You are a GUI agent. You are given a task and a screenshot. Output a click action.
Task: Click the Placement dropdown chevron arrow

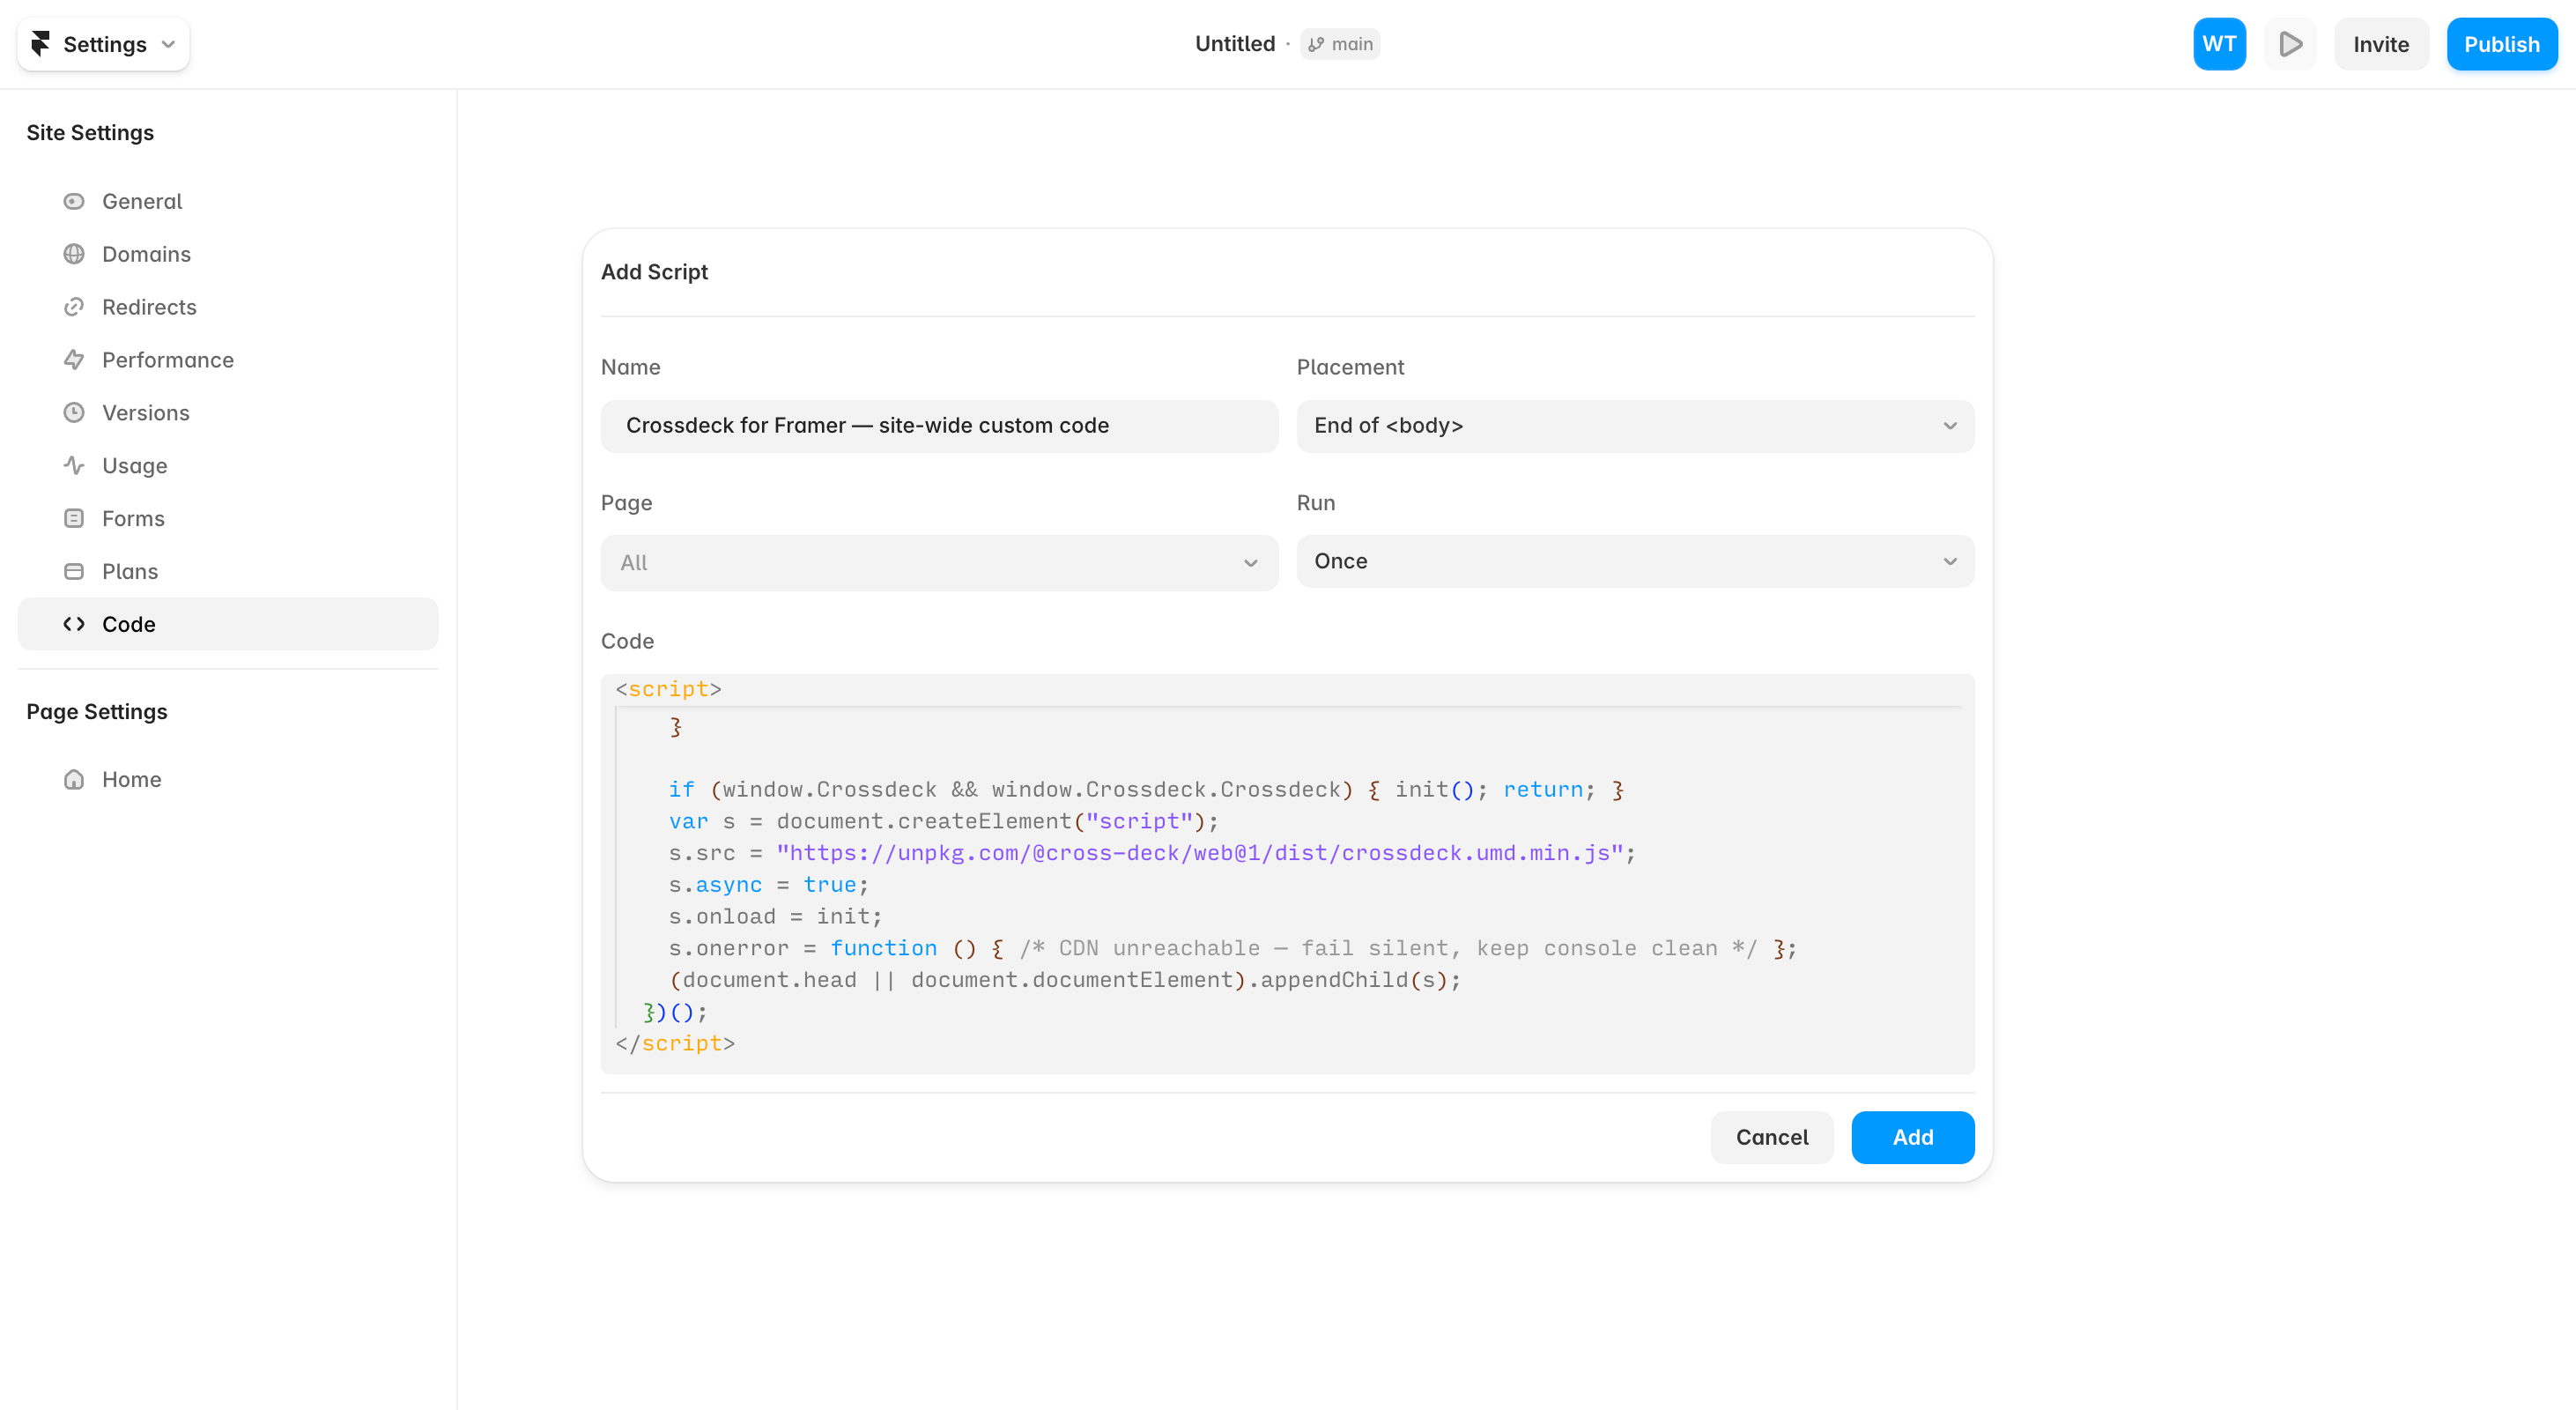[x=1950, y=426]
